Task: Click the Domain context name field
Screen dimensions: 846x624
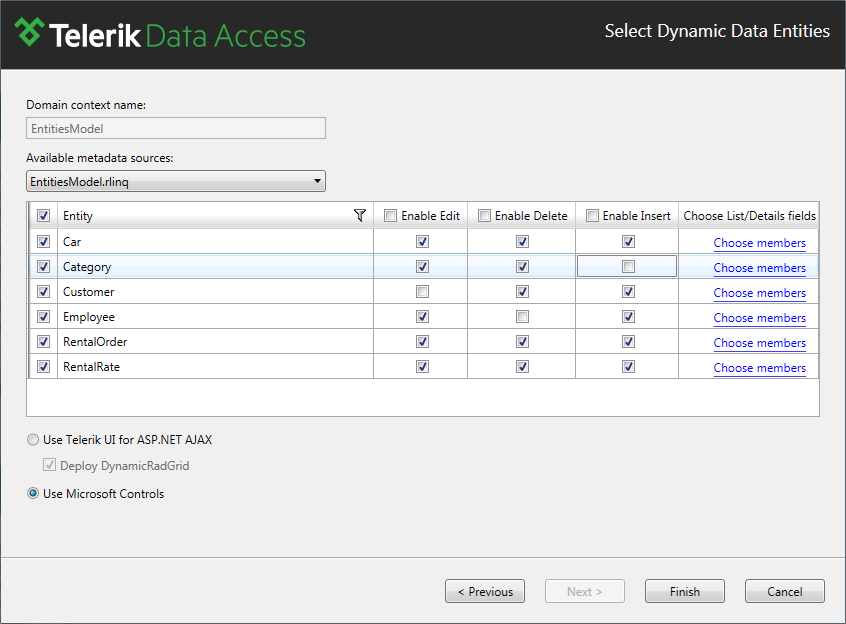Action: coord(176,128)
